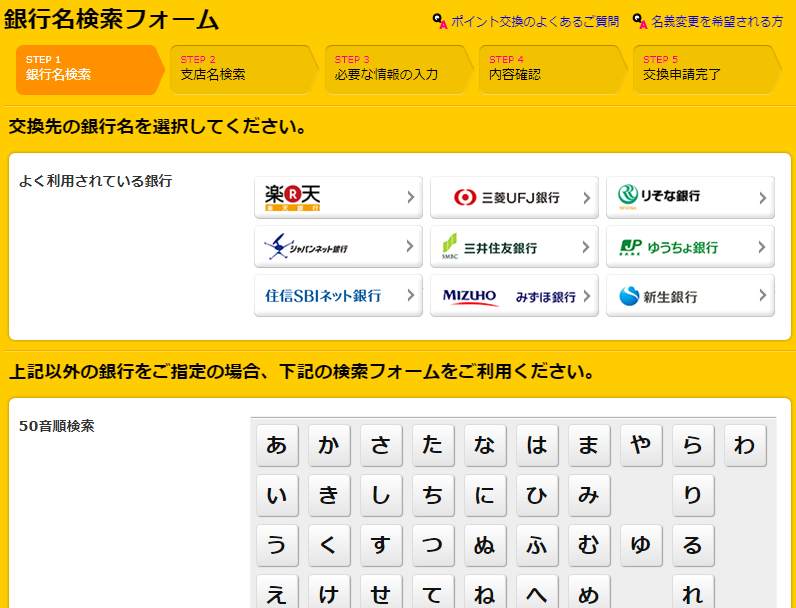The height and width of the screenshot is (608, 796).
Task: Click the ま kana key
Action: point(589,445)
